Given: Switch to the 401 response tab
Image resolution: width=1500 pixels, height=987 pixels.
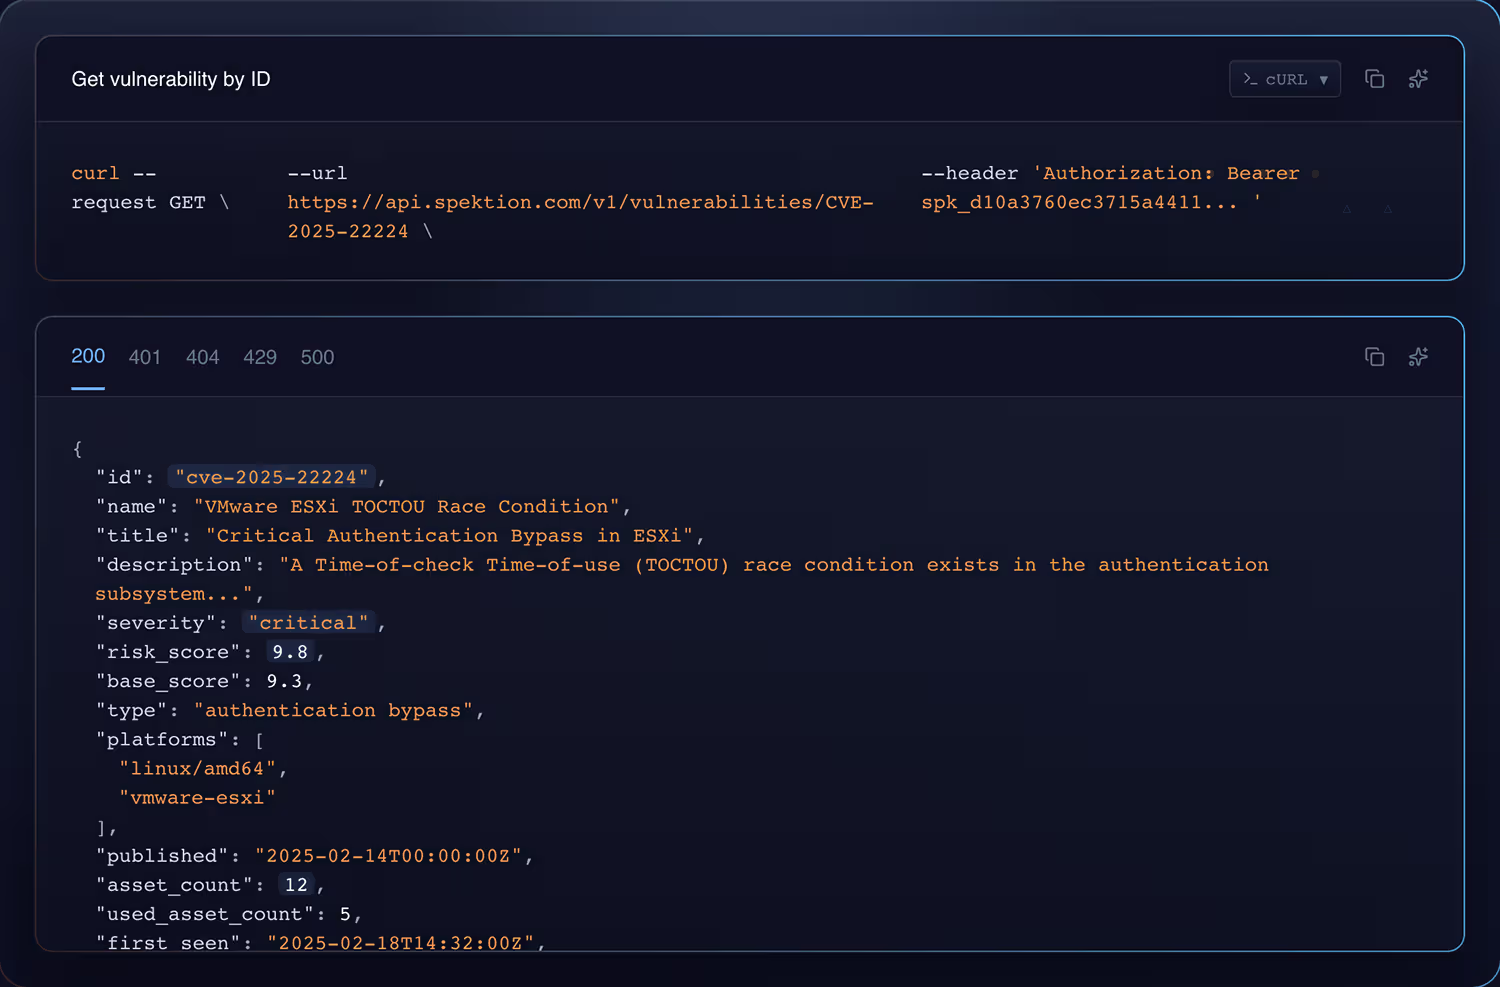Looking at the screenshot, I should point(145,357).
